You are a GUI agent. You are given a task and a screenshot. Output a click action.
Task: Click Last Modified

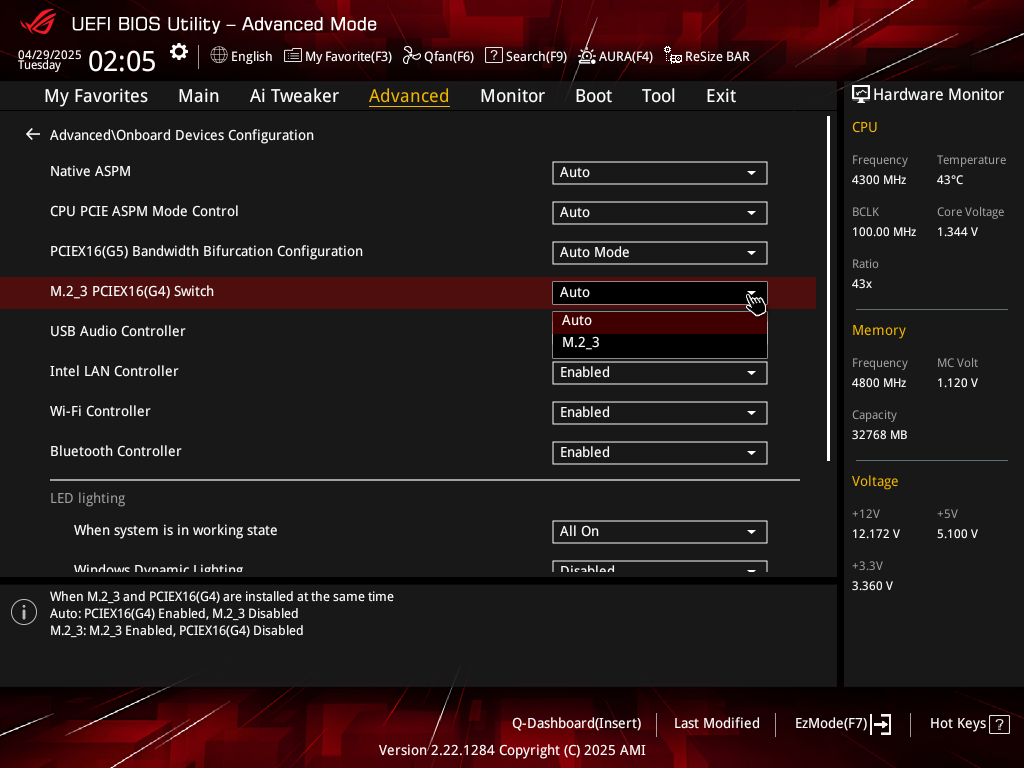[716, 724]
